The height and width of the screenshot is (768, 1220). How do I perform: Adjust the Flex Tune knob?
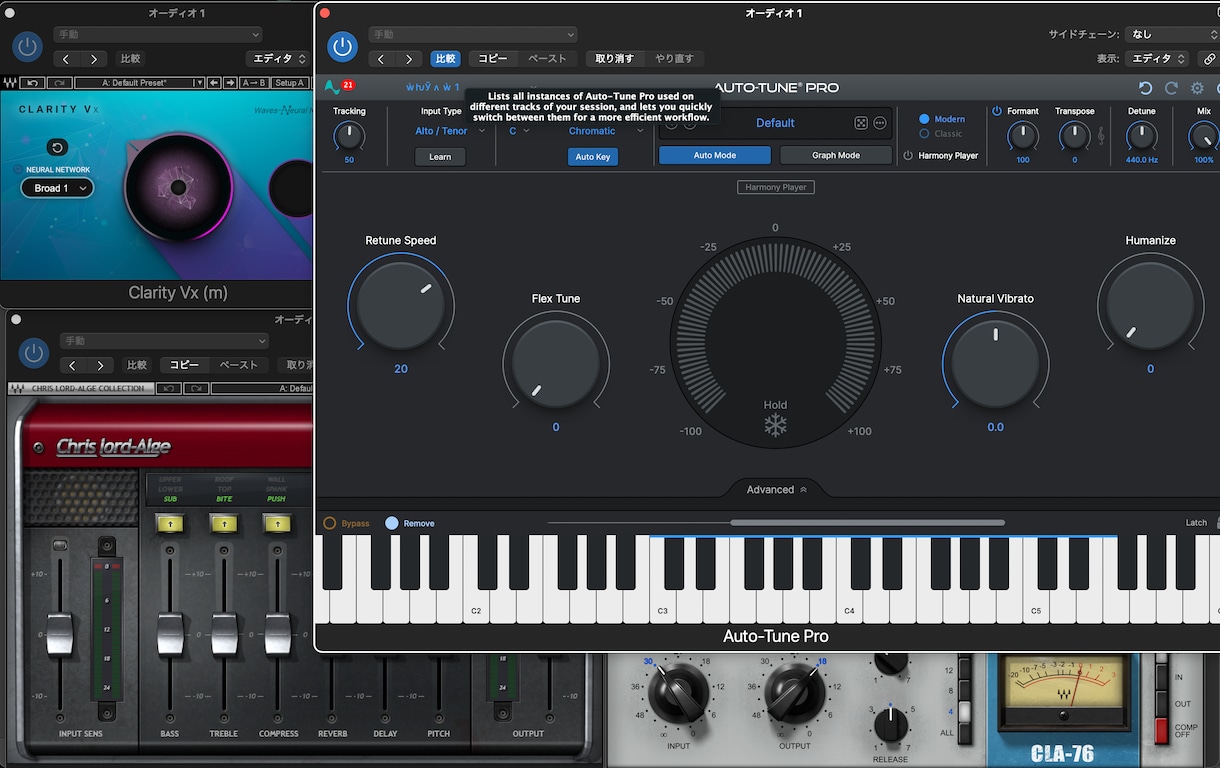tap(556, 363)
